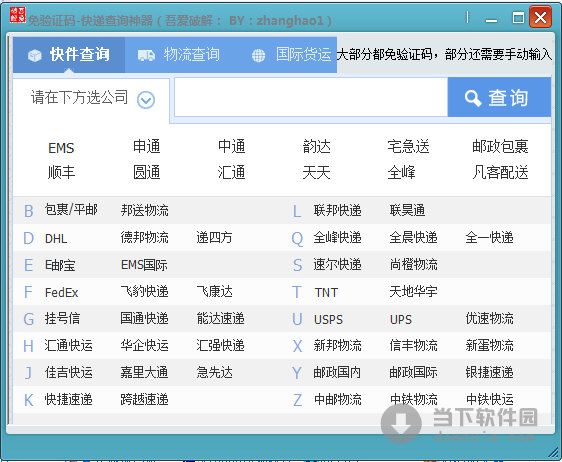Select 速尔快递 in the S row
This screenshot has height=462, width=562.
[x=337, y=265]
